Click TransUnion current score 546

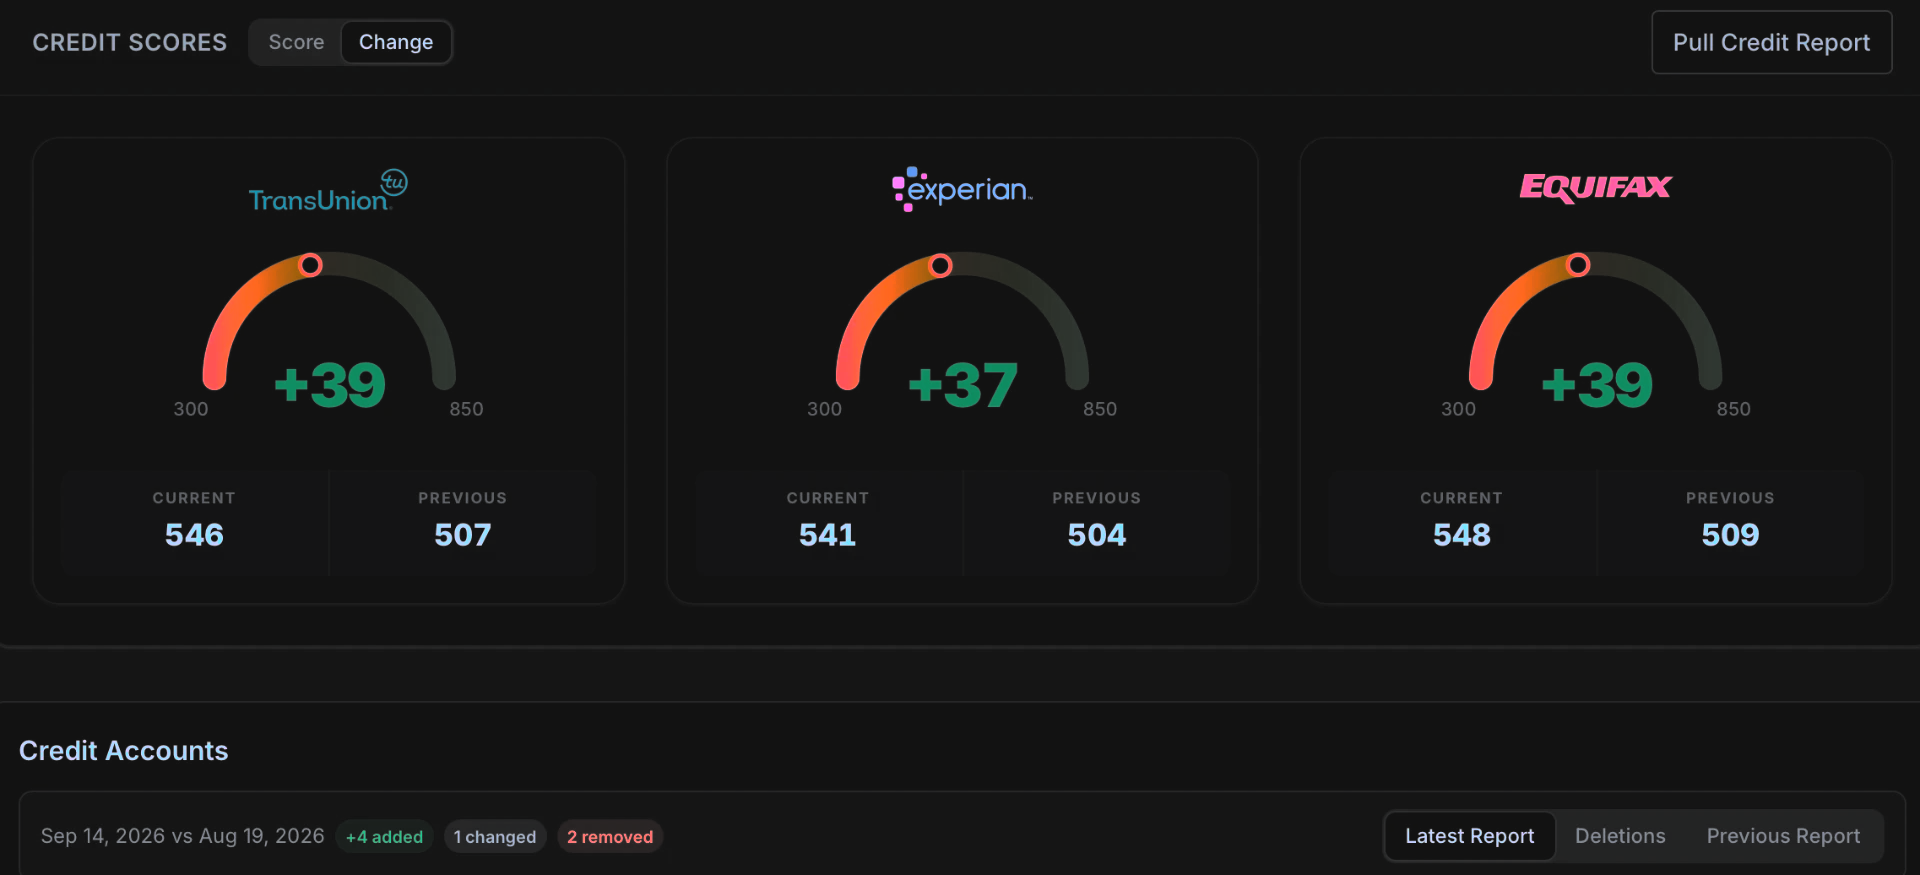point(194,535)
